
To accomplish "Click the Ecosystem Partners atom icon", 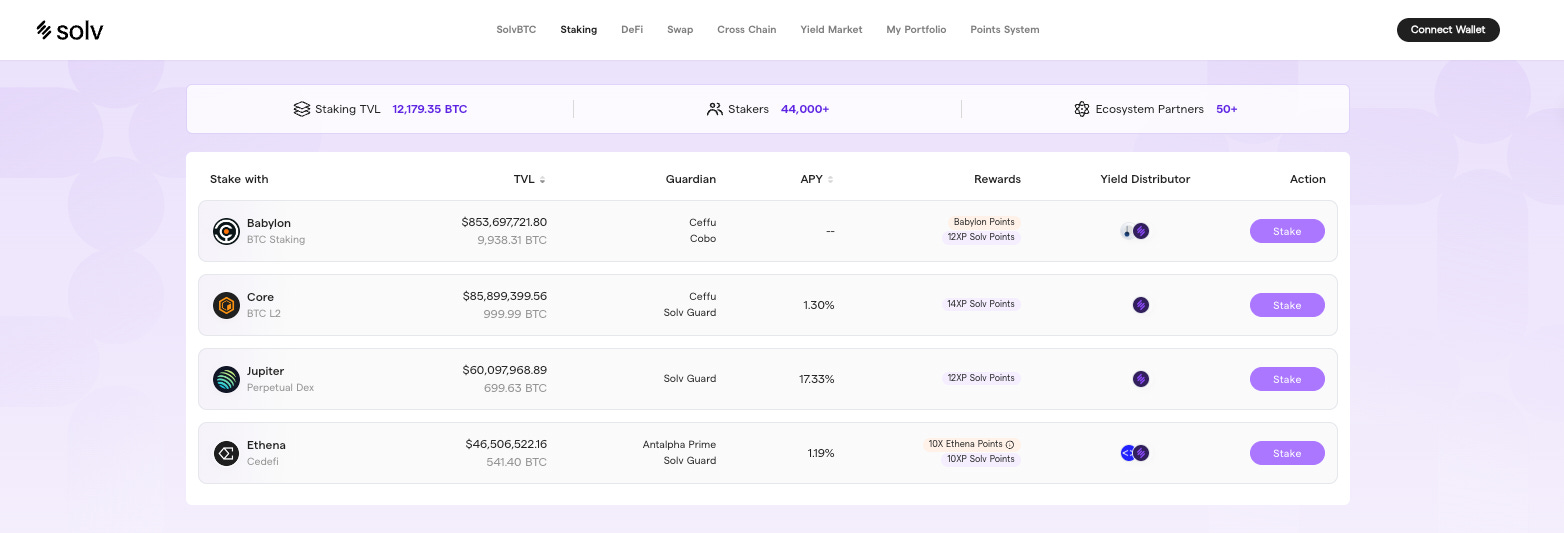I will coord(1081,109).
